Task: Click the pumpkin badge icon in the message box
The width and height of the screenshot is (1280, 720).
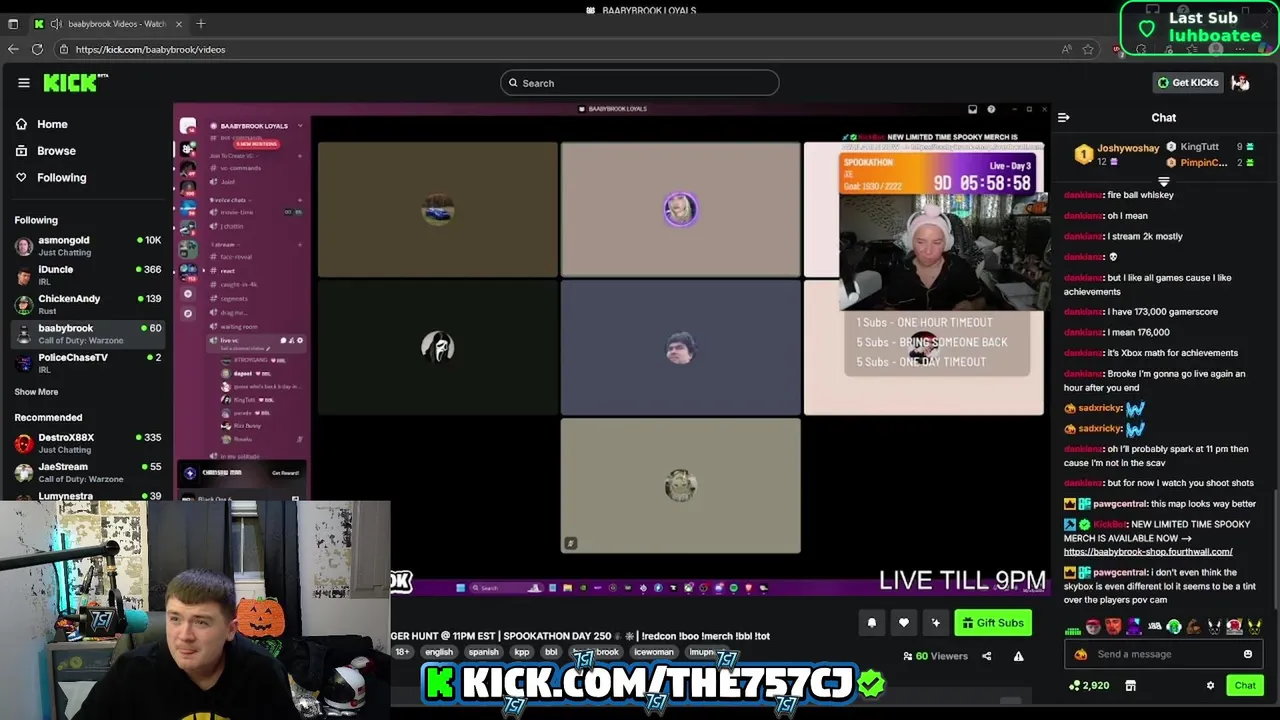Action: click(x=1080, y=654)
